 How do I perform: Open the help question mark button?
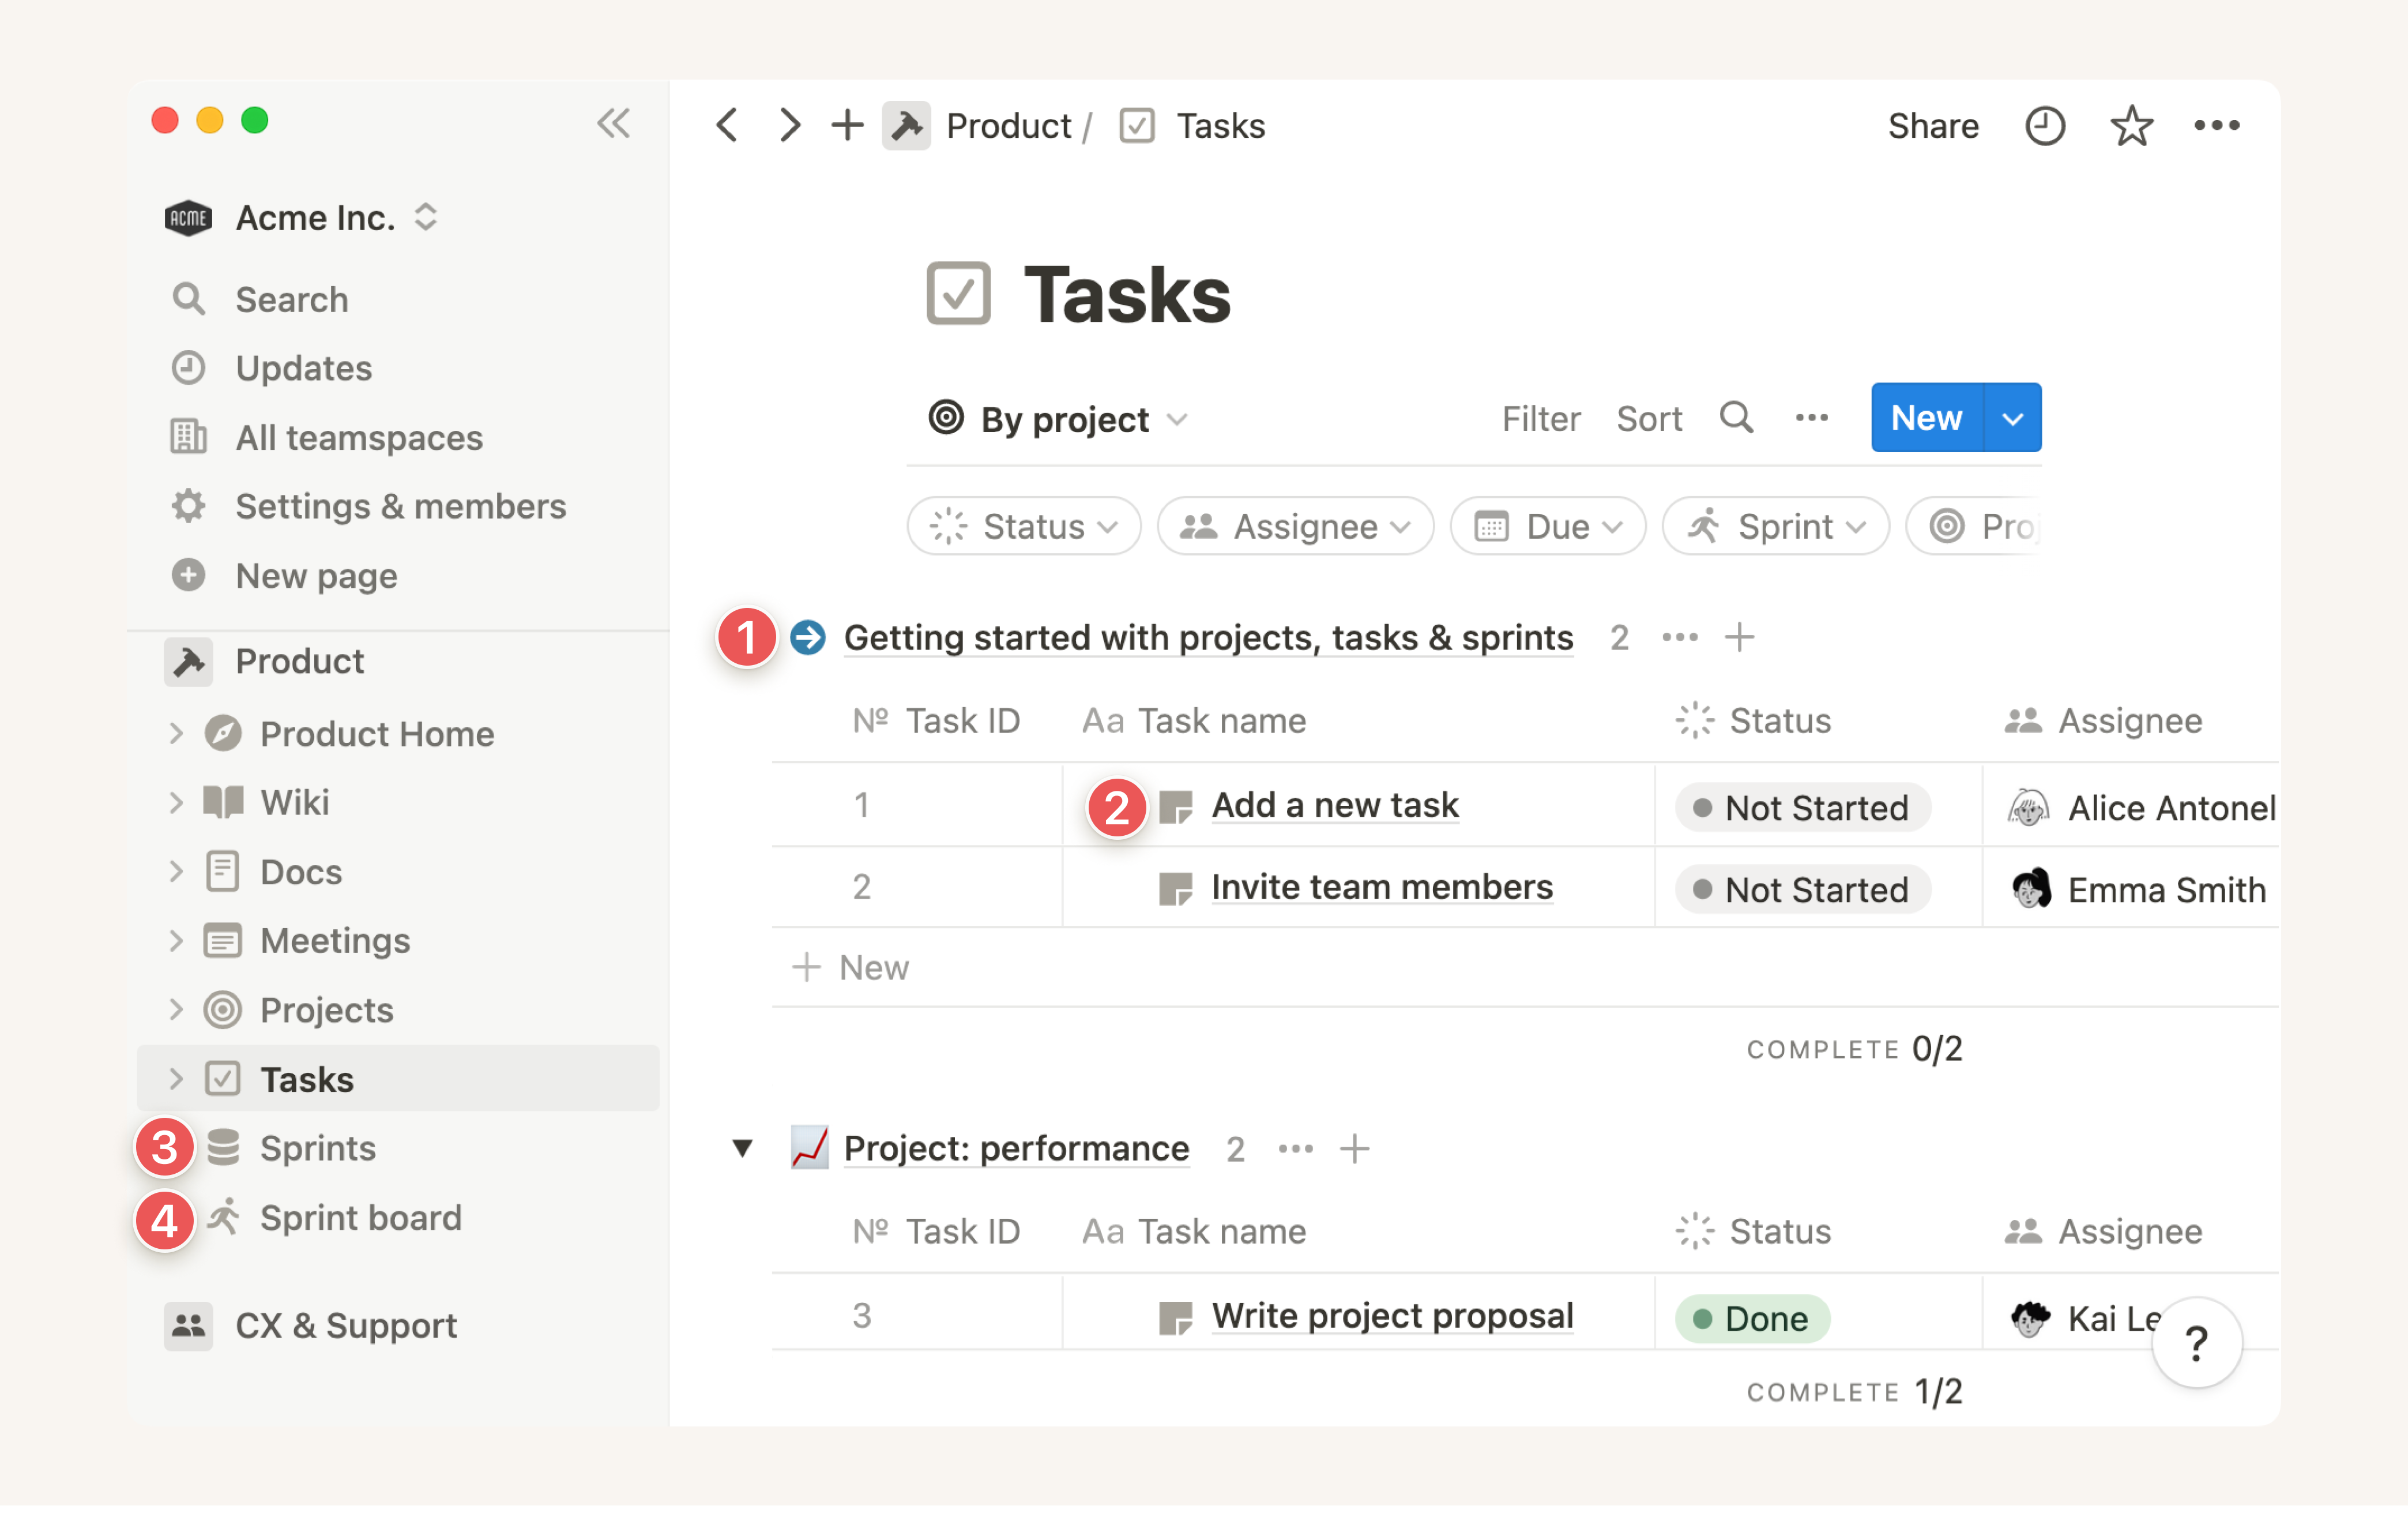click(2196, 1343)
